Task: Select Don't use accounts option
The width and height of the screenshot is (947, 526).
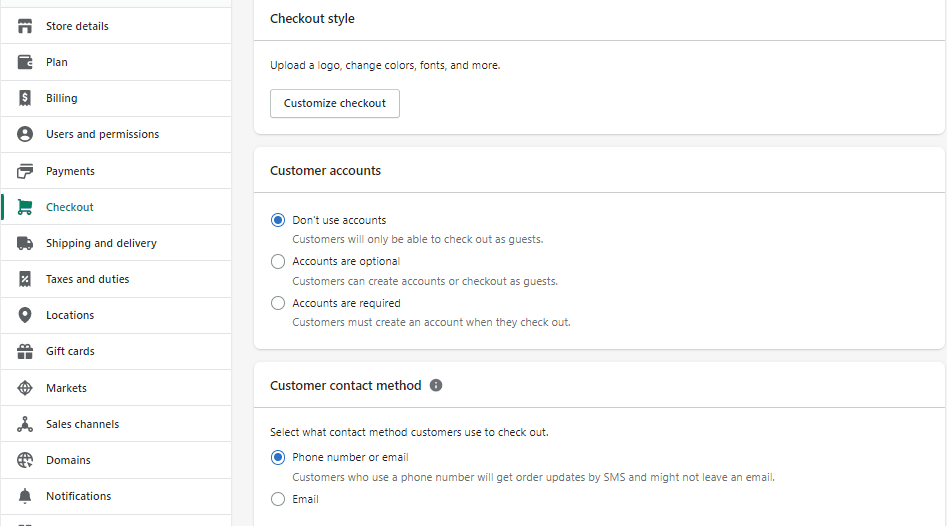Action: pos(278,220)
